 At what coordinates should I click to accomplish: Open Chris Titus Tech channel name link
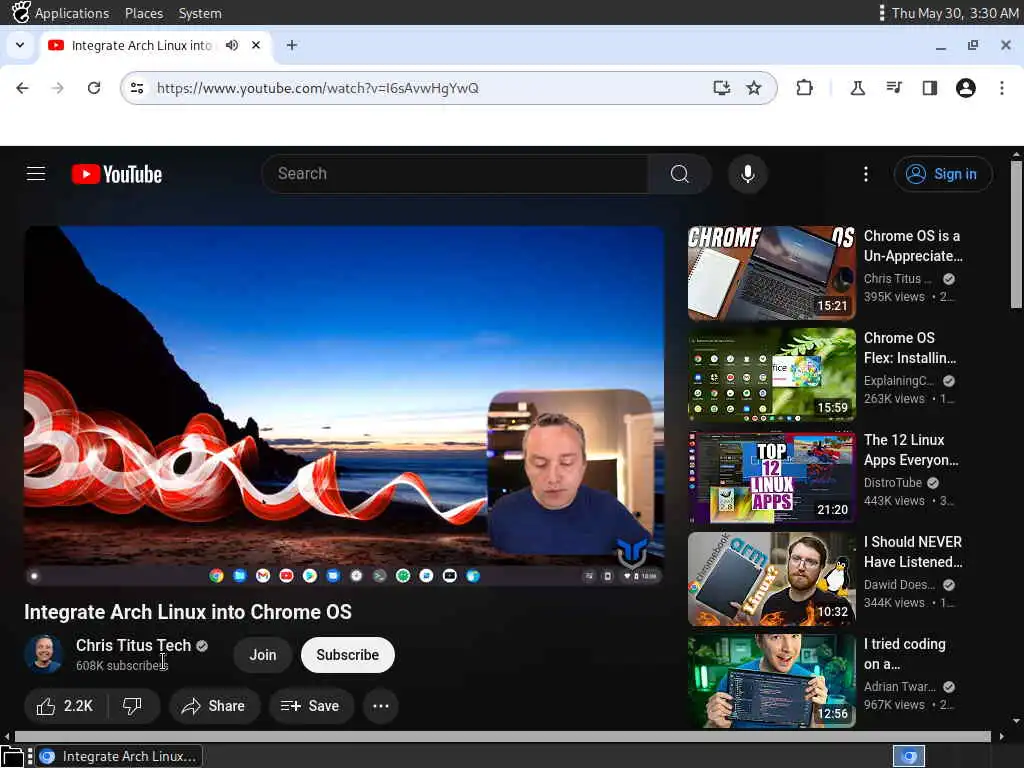(x=133, y=645)
